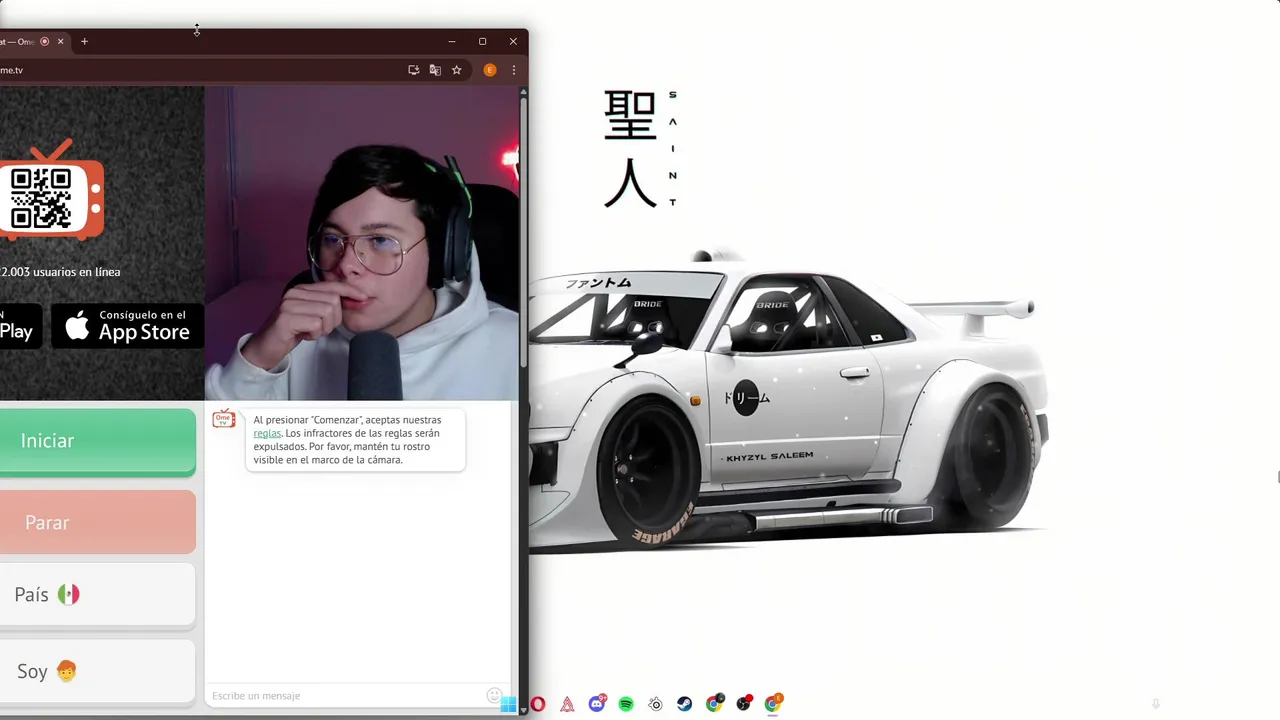The width and height of the screenshot is (1280, 720).
Task: Open SteelSeries app in the taskbar
Action: point(655,704)
